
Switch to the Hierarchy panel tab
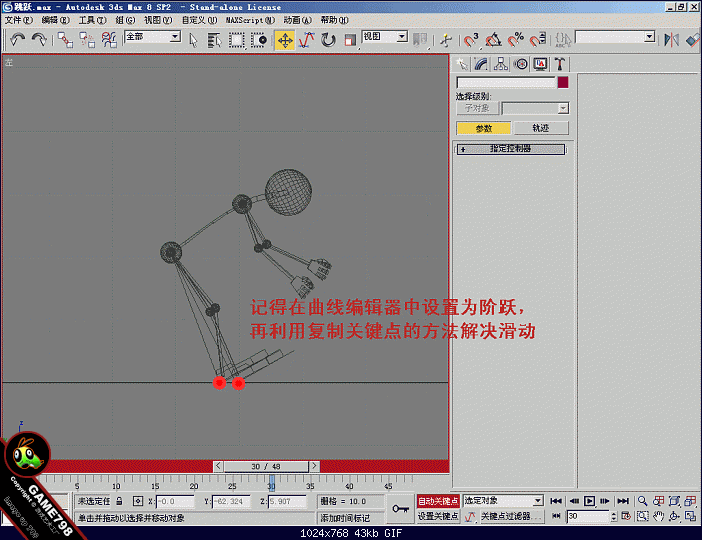501,64
